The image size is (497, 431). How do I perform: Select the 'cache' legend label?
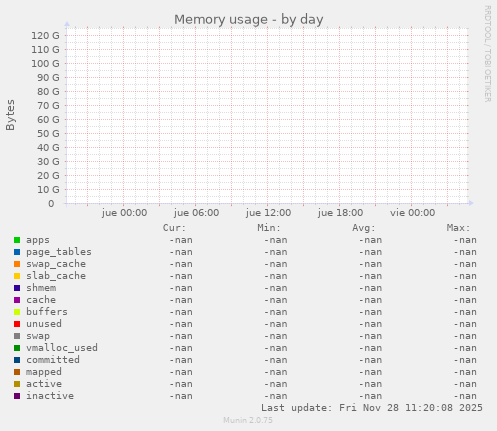pos(41,300)
